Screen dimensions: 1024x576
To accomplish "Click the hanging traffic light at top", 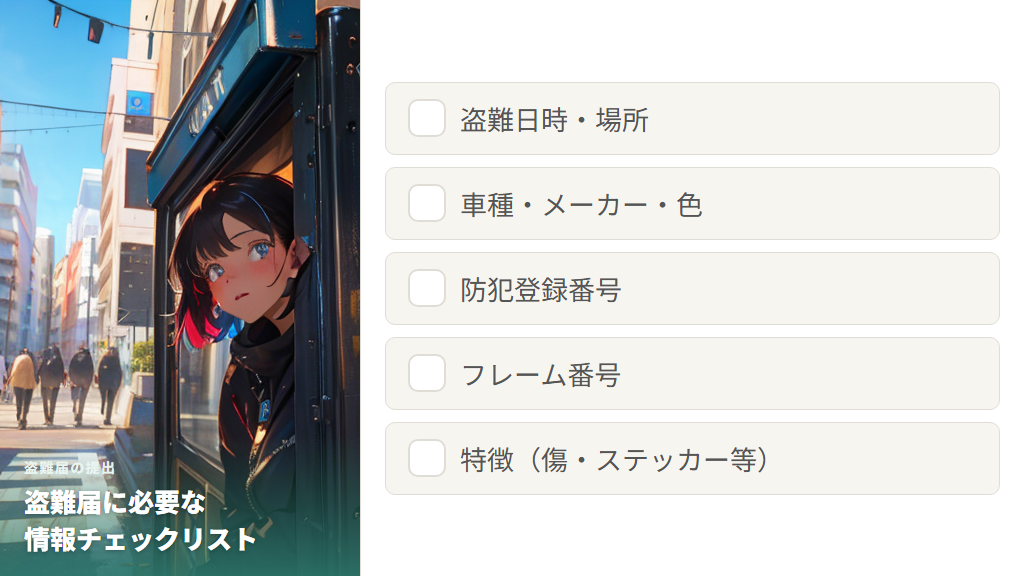I will [95, 29].
